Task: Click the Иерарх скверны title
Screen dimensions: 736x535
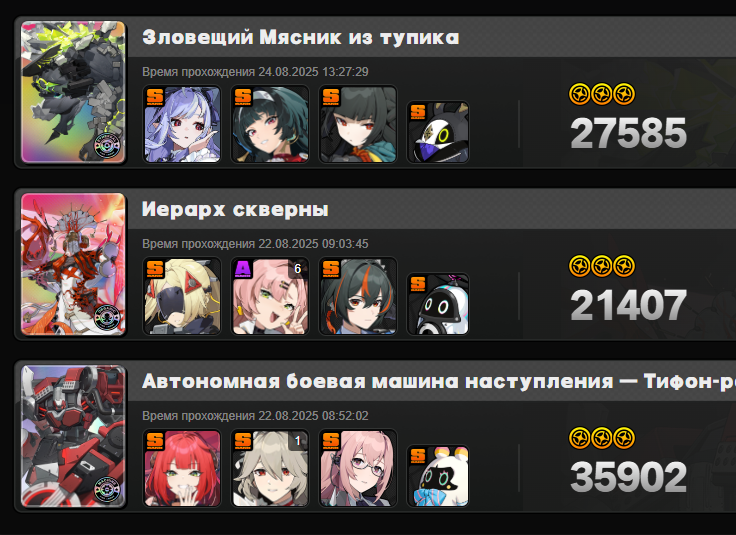Action: (x=235, y=209)
